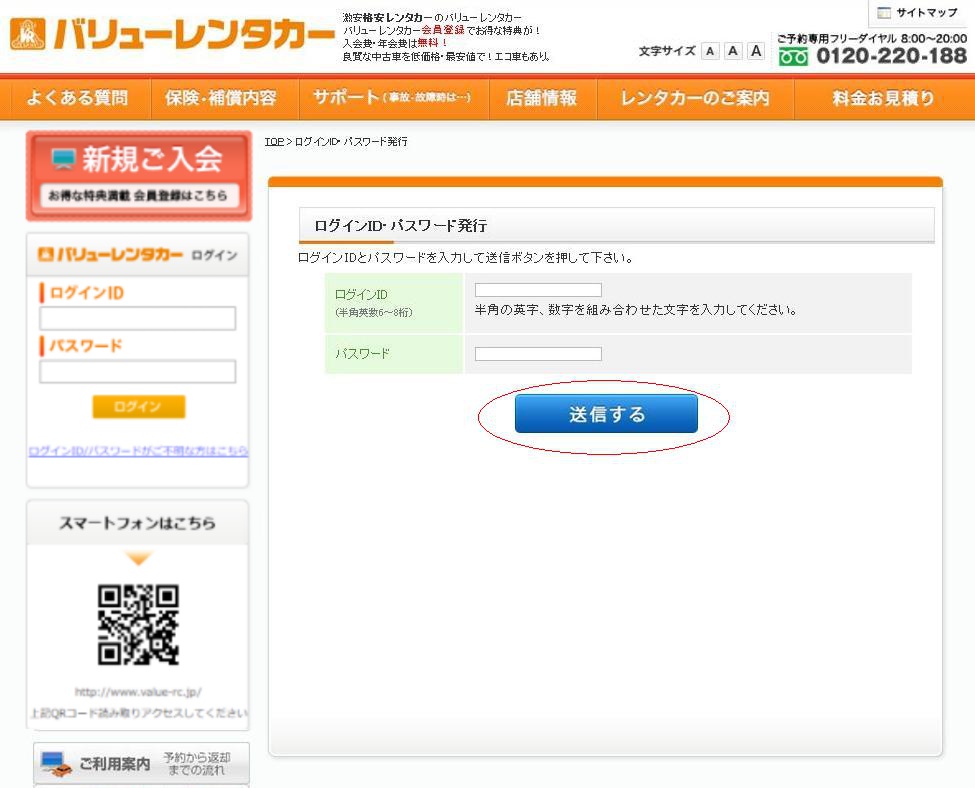Focus the sidebar パスワード input field
975x788 pixels.
point(137,371)
